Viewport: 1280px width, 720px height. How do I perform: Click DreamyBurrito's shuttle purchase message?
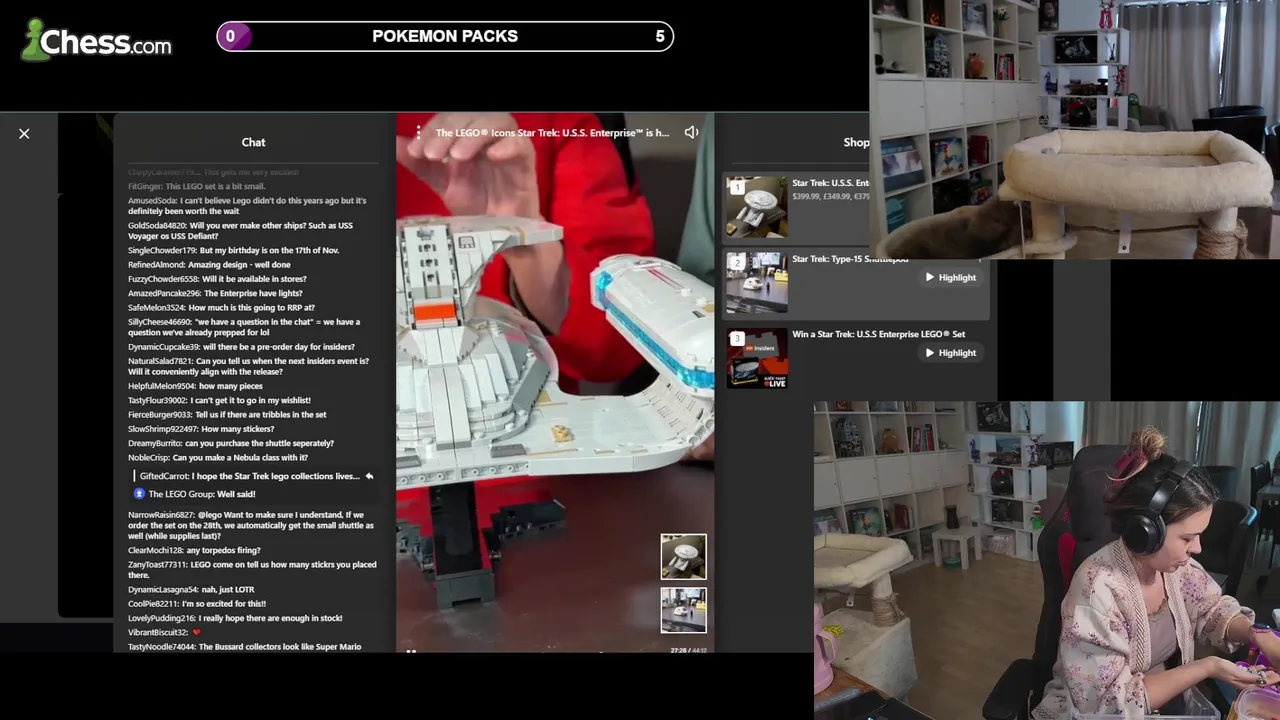point(231,443)
